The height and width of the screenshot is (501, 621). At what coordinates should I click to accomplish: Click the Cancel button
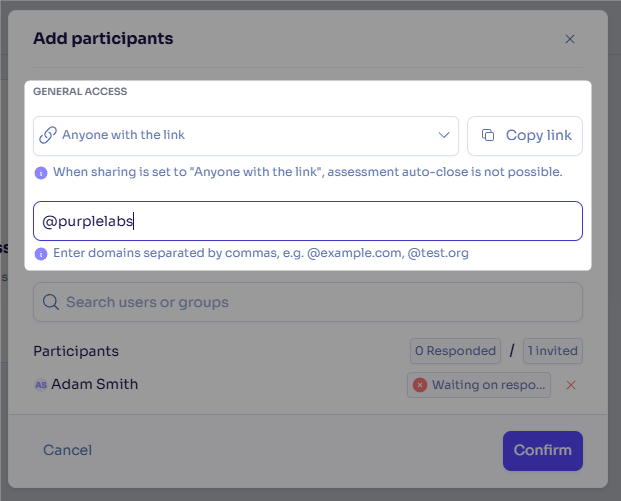click(67, 450)
